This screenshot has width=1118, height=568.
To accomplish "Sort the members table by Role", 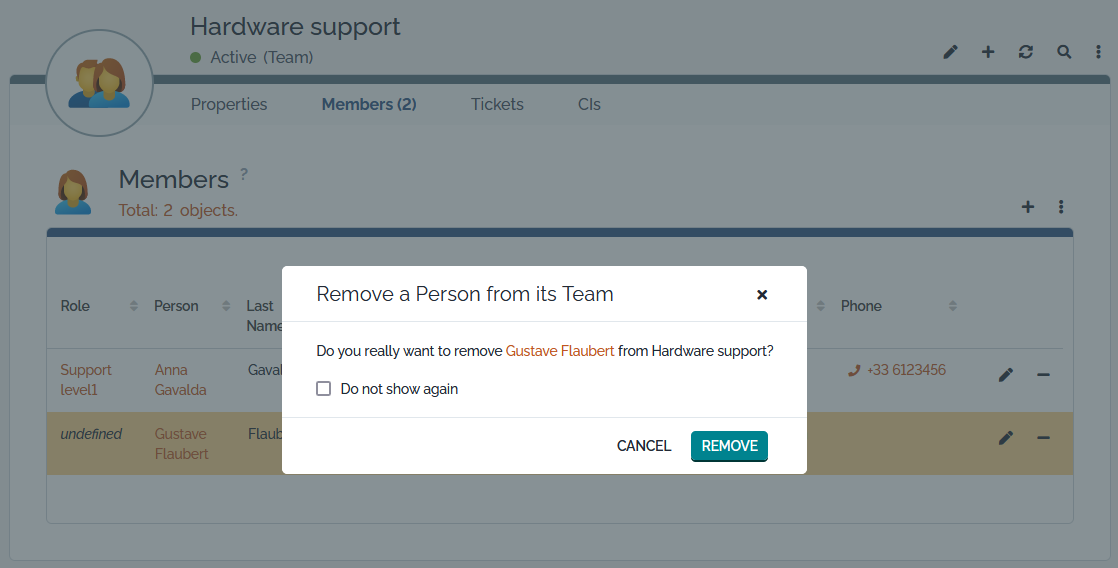I will [133, 306].
